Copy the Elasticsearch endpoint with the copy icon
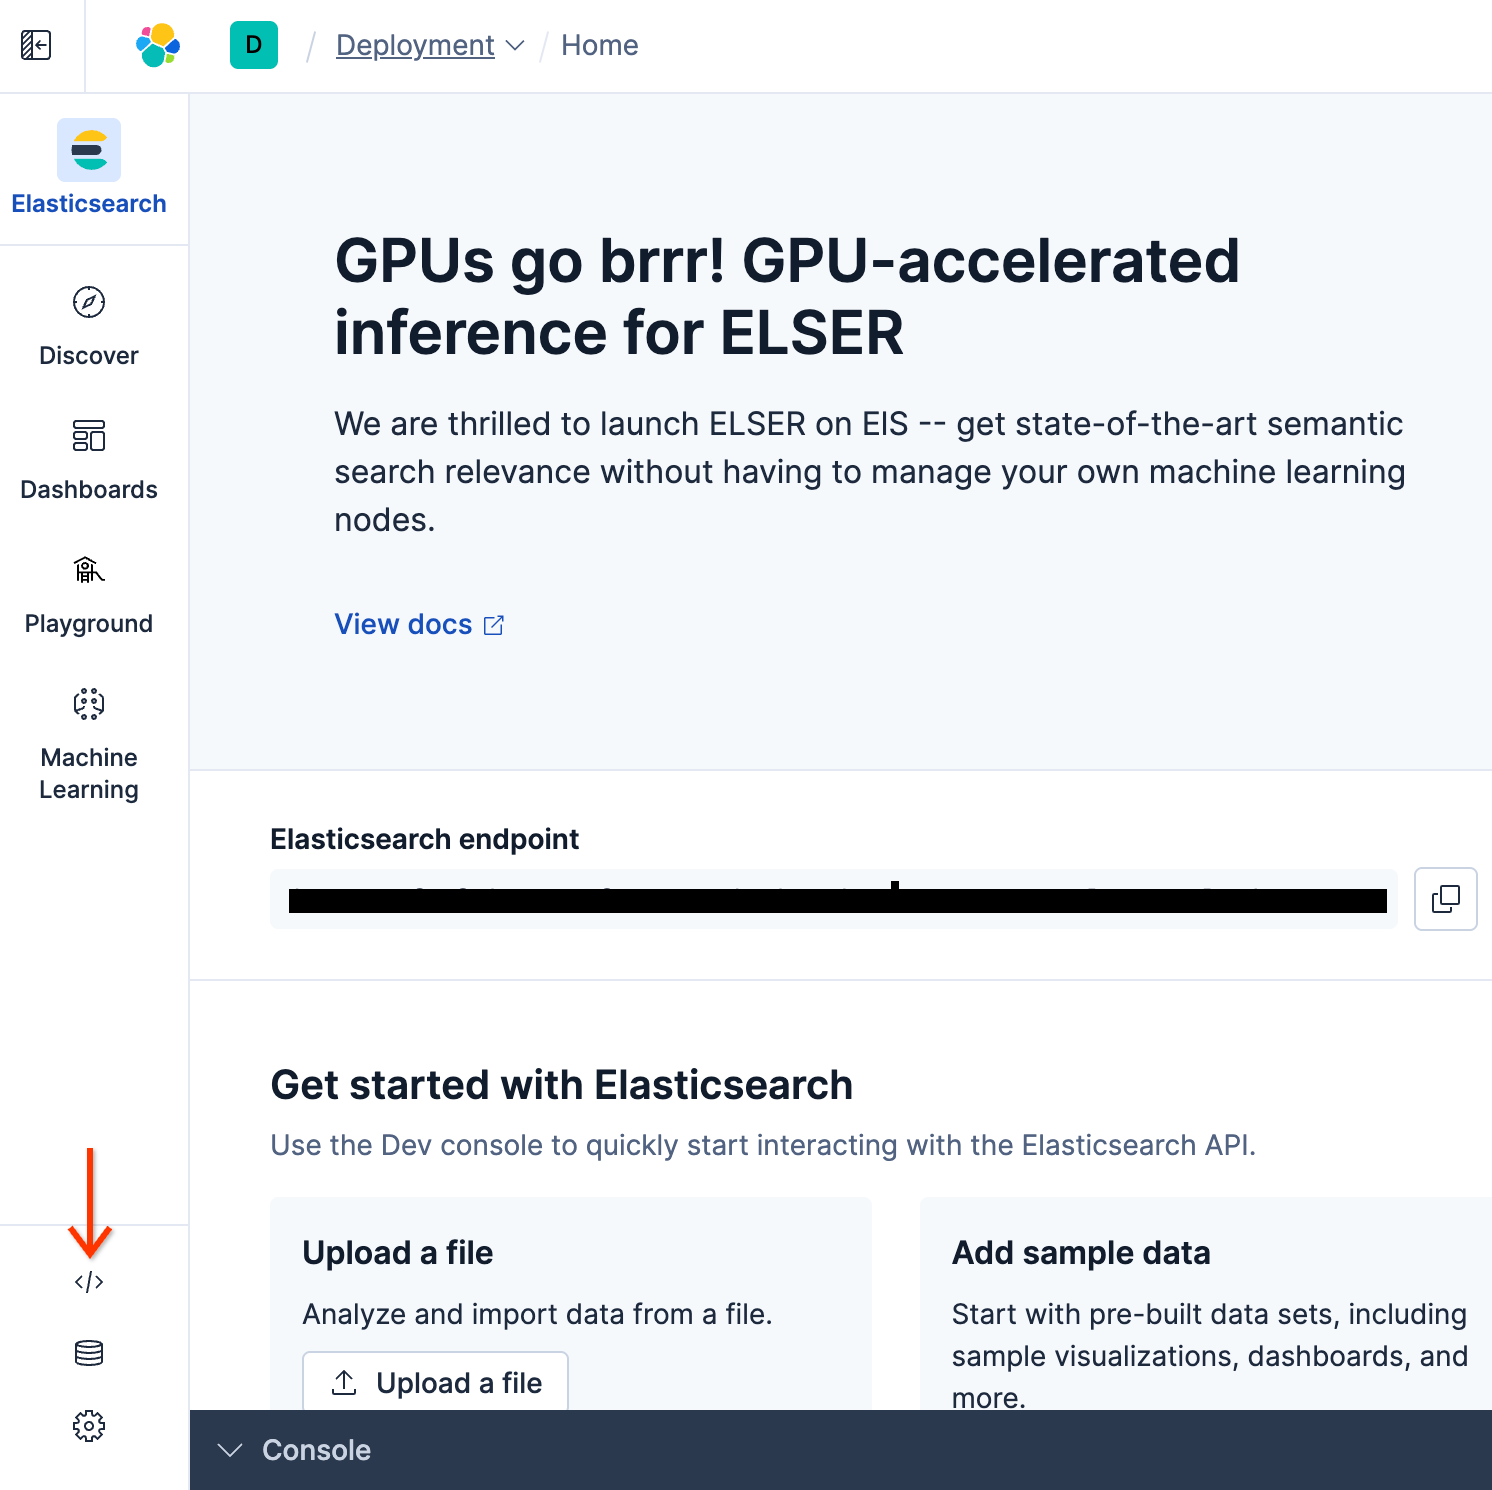This screenshot has width=1492, height=1490. click(x=1445, y=899)
